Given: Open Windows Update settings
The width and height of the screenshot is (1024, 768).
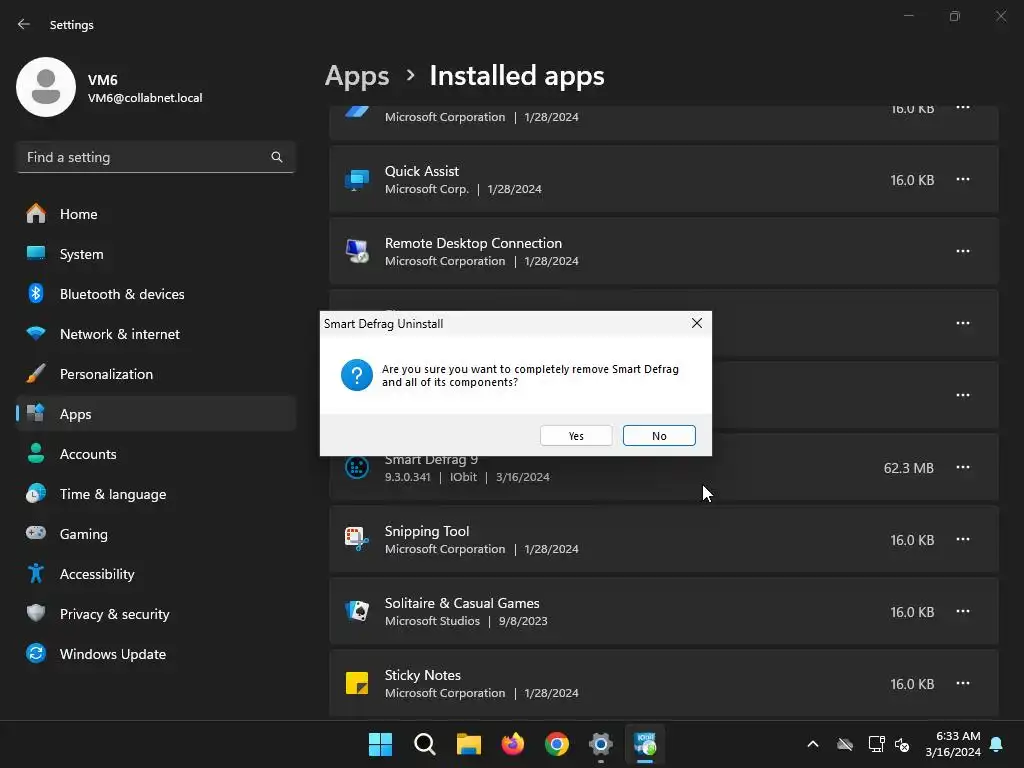Looking at the screenshot, I should coord(156,654).
